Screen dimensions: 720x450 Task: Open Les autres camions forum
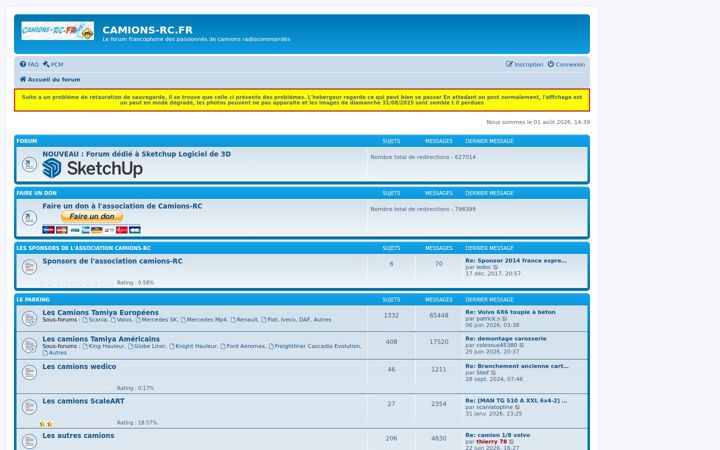[x=78, y=435]
